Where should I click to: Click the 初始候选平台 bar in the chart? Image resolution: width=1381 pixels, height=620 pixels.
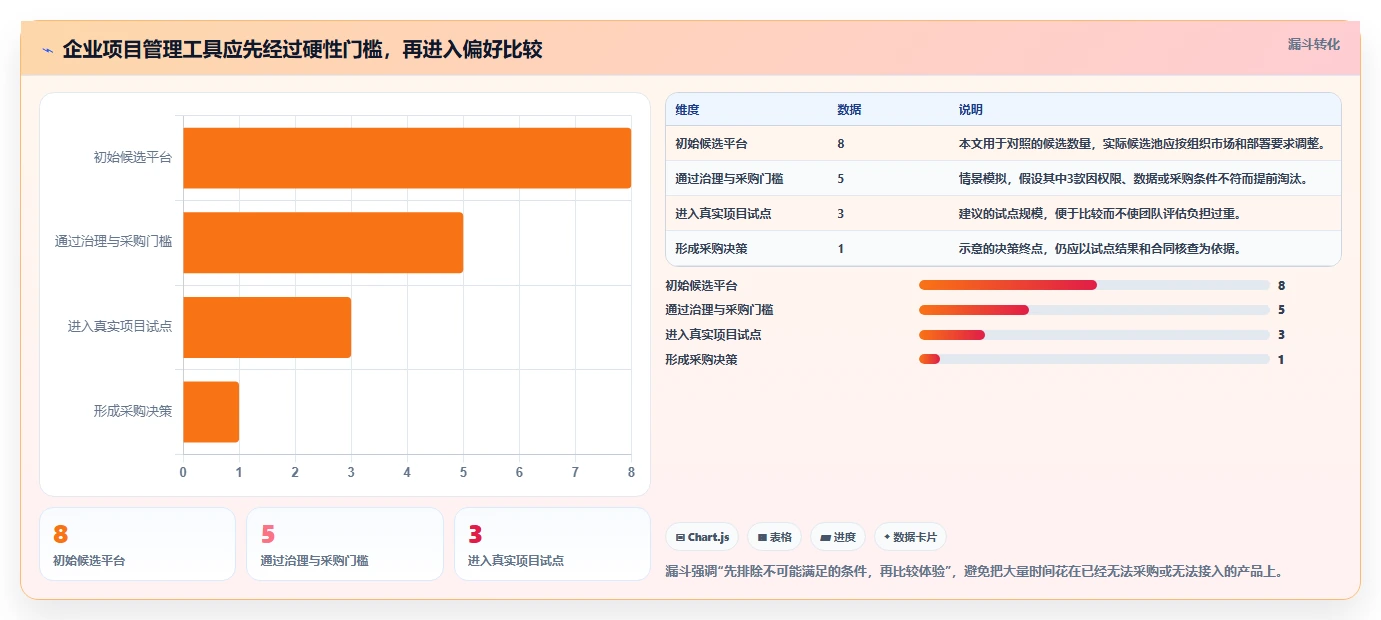pyautogui.click(x=407, y=158)
